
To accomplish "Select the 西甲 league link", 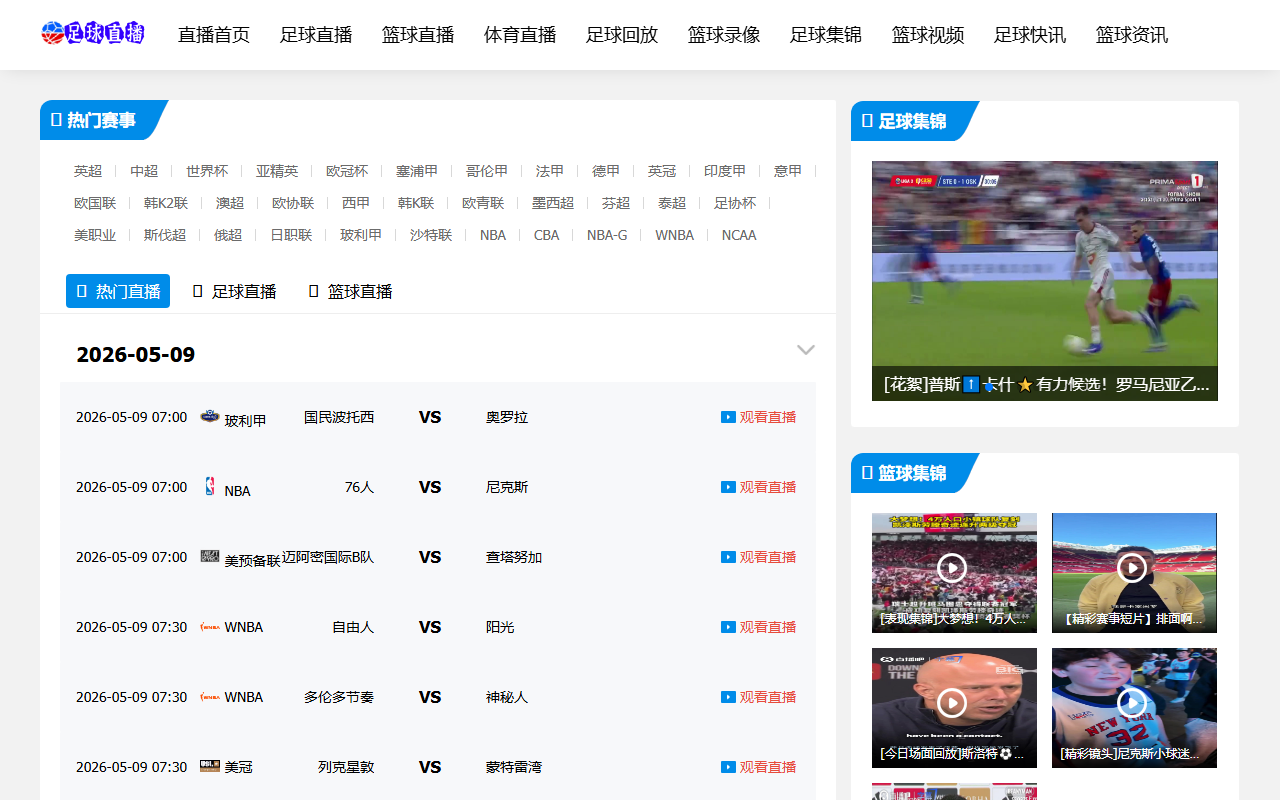I will (x=356, y=203).
